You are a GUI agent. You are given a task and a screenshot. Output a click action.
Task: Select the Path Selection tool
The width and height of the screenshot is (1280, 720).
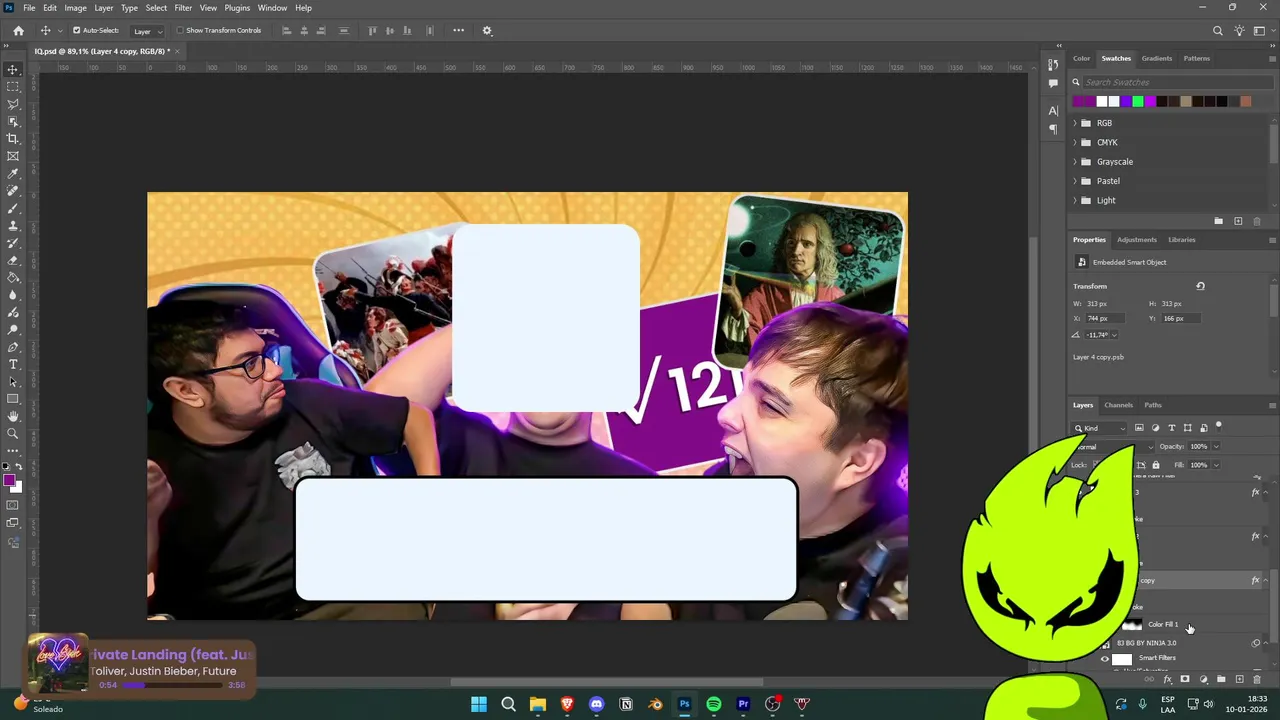pyautogui.click(x=13, y=381)
